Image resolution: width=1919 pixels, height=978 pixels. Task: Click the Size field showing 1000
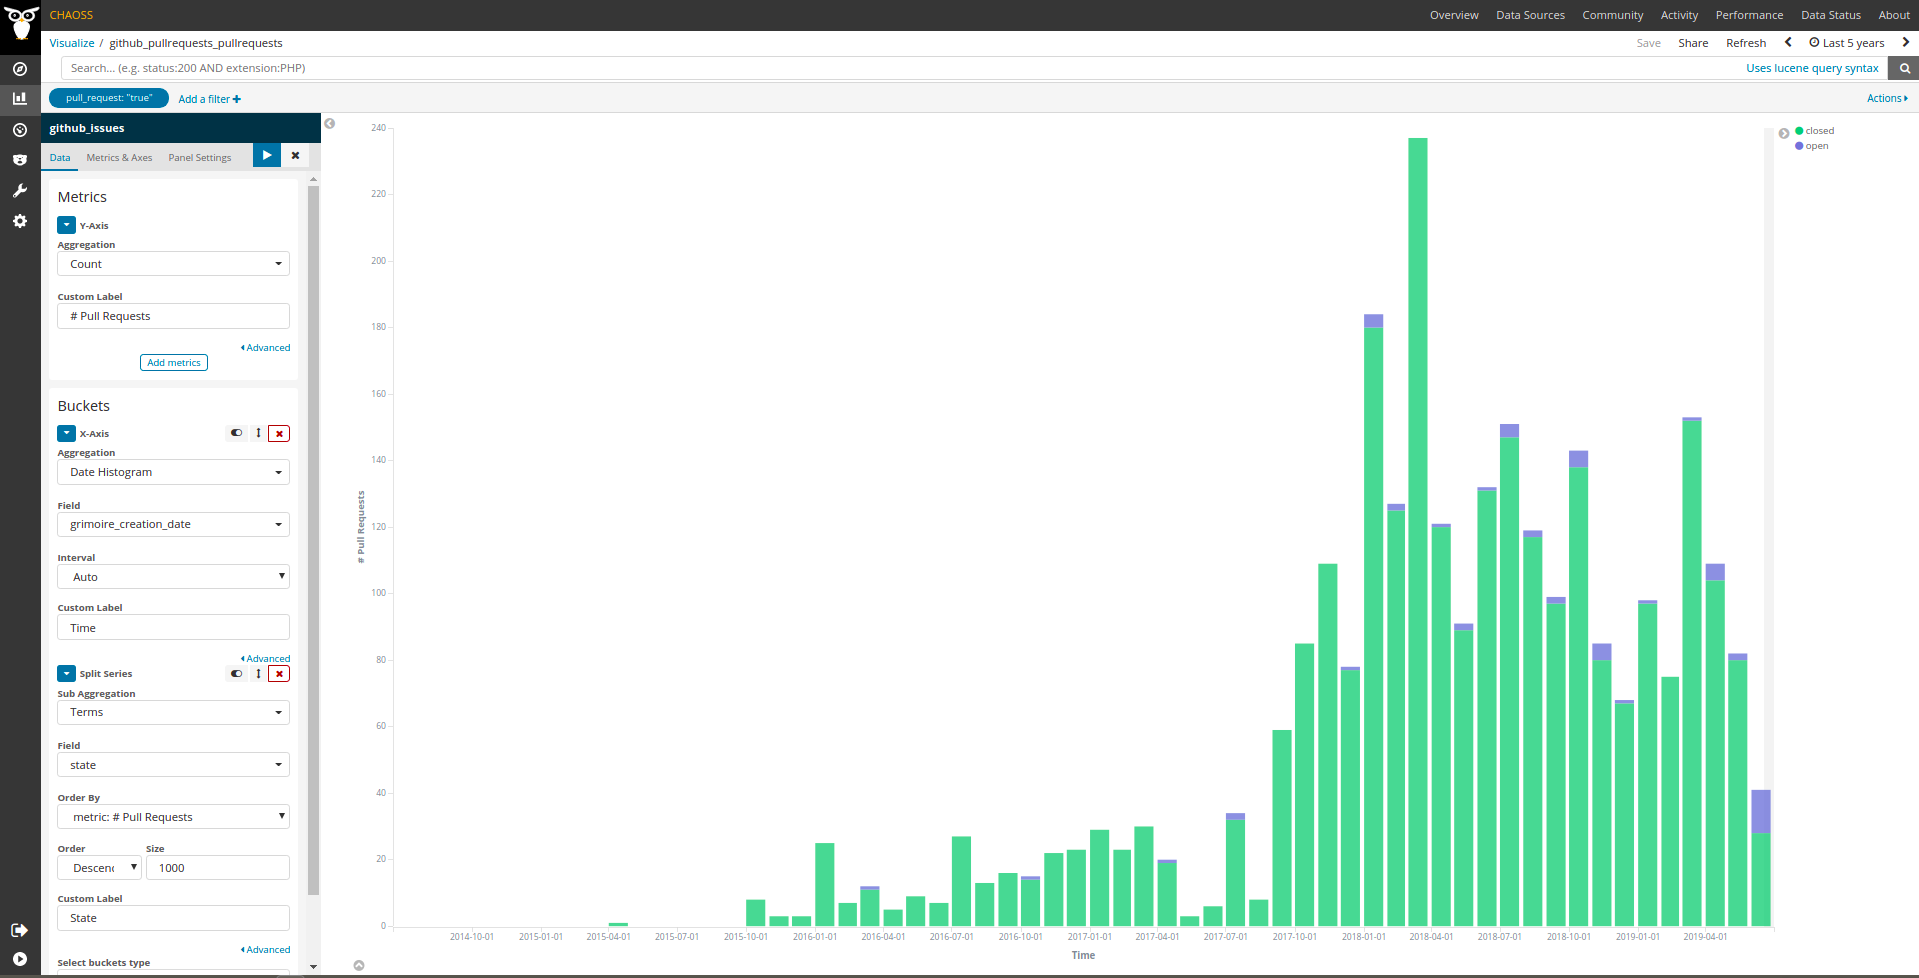(x=218, y=868)
